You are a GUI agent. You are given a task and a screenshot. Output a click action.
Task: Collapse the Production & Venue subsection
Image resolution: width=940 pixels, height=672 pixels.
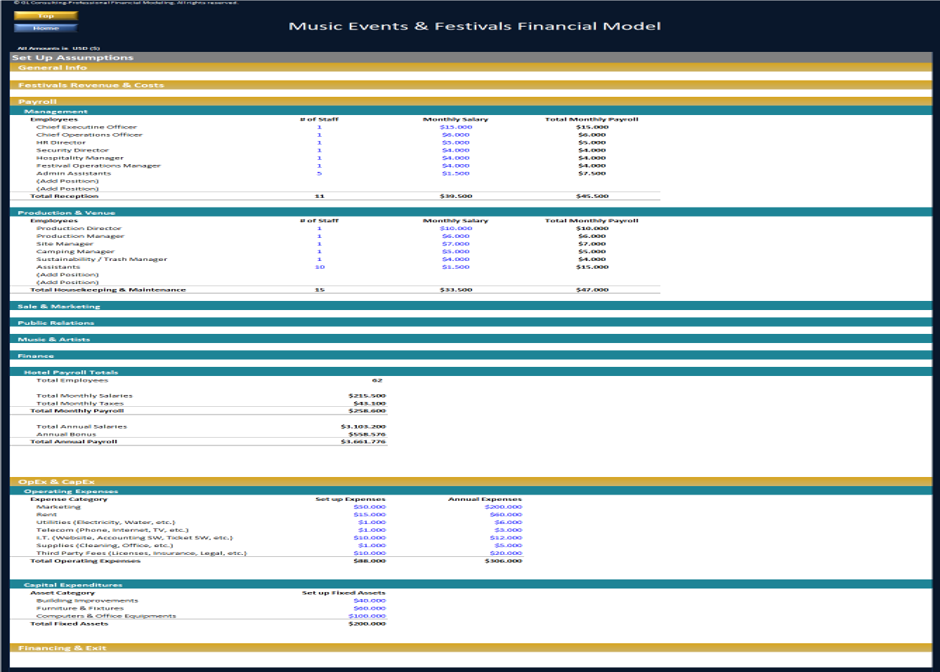pyautogui.click(x=471, y=212)
